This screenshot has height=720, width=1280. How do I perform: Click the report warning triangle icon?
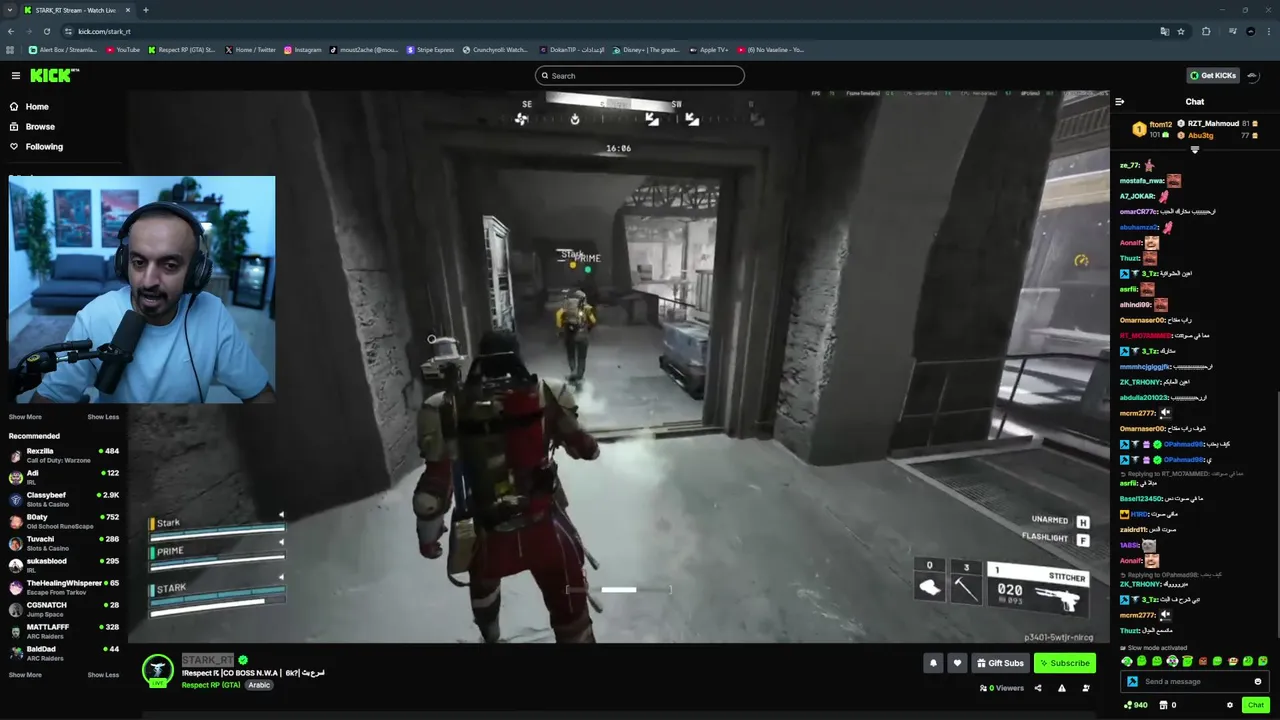pyautogui.click(x=1062, y=688)
